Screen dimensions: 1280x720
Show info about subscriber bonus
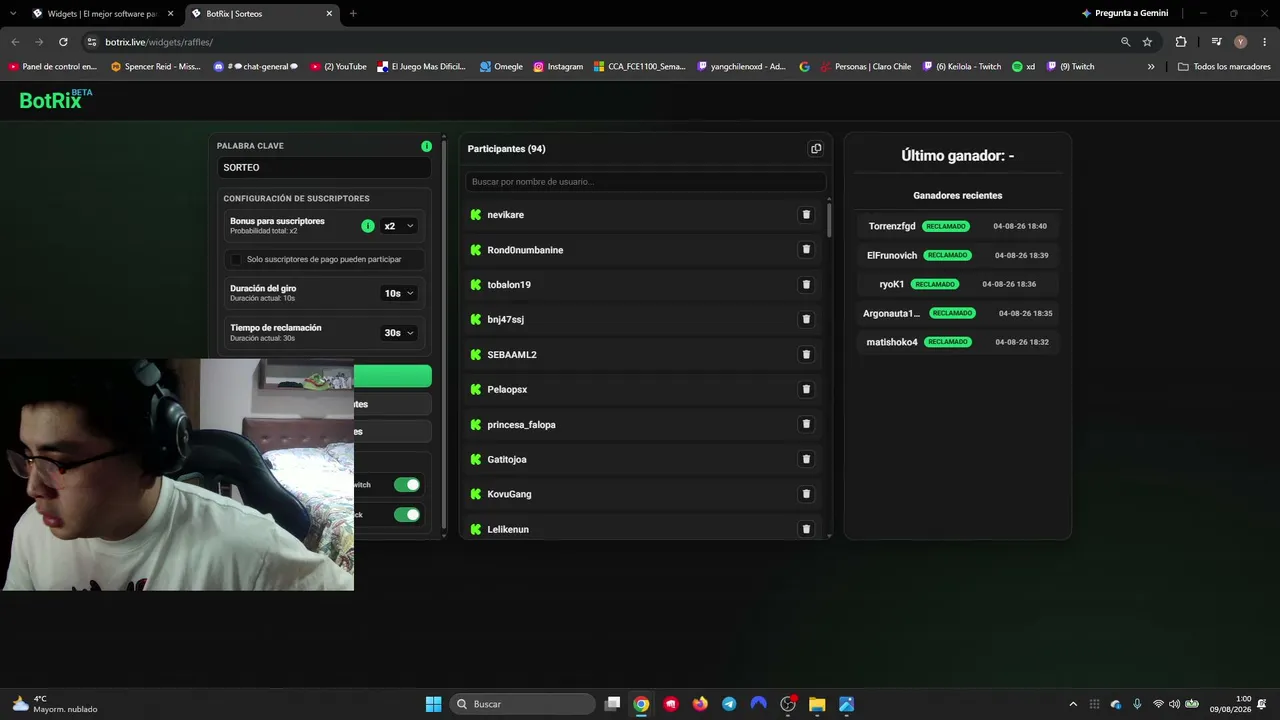click(x=367, y=226)
